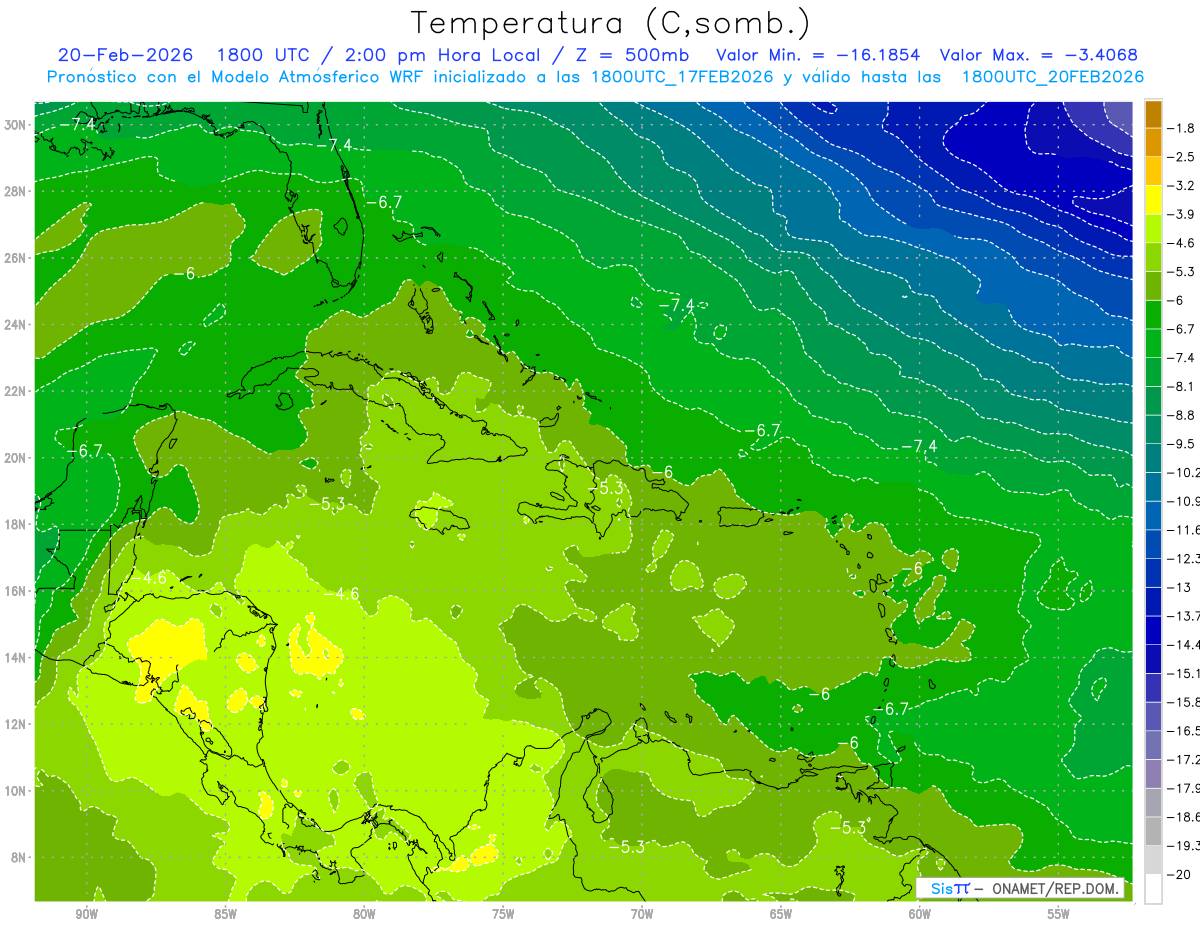Click the "Temperatura (C,somb.)" chart title

click(610, 23)
